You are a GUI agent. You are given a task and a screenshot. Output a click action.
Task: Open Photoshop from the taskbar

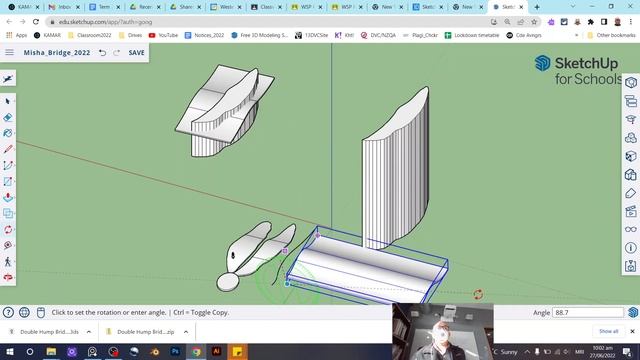pos(175,351)
